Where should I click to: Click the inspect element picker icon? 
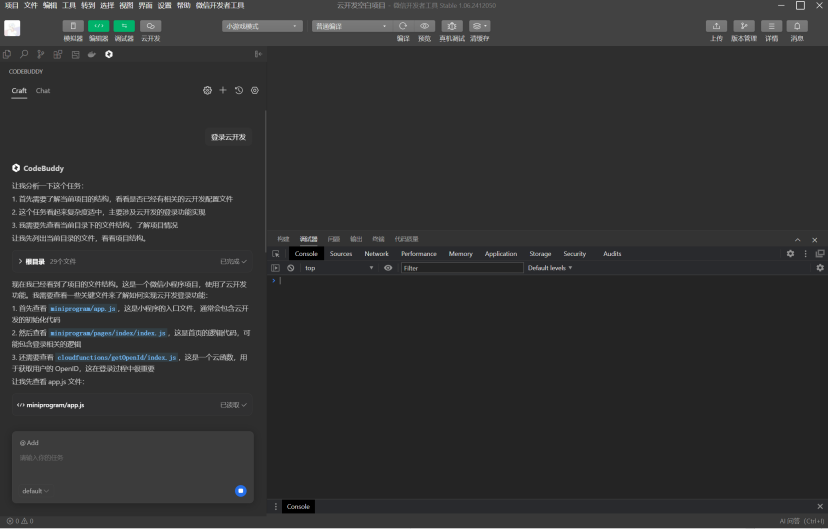(x=275, y=254)
